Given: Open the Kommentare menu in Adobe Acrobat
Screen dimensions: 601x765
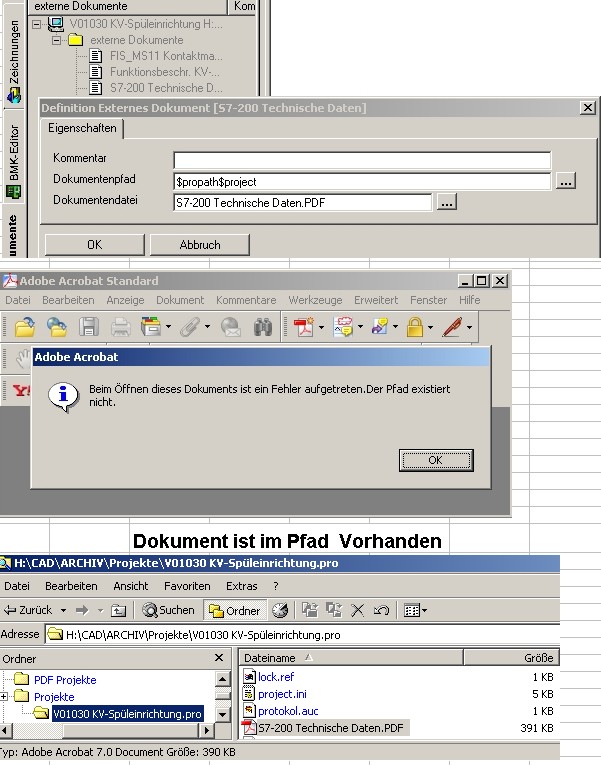Looking at the screenshot, I should [246, 300].
